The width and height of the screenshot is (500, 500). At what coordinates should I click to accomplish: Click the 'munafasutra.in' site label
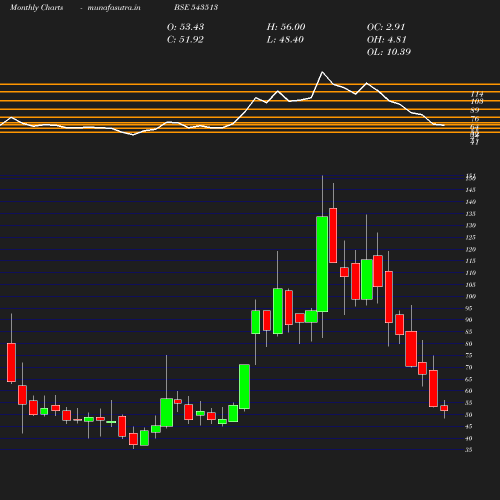click(114, 7)
